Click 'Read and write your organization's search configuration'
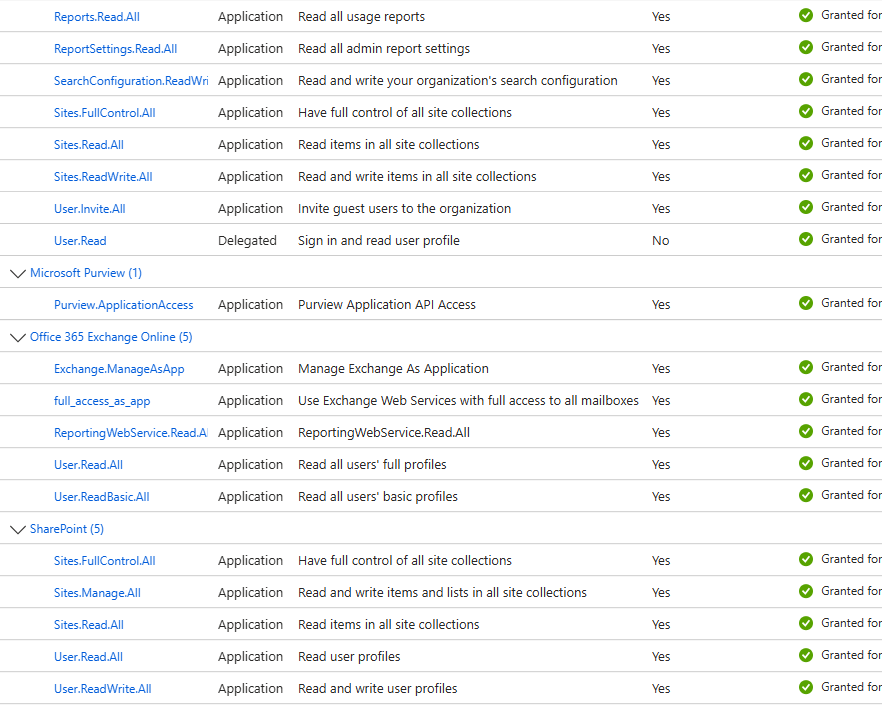Viewport: 882px width, 705px height. coord(457,81)
